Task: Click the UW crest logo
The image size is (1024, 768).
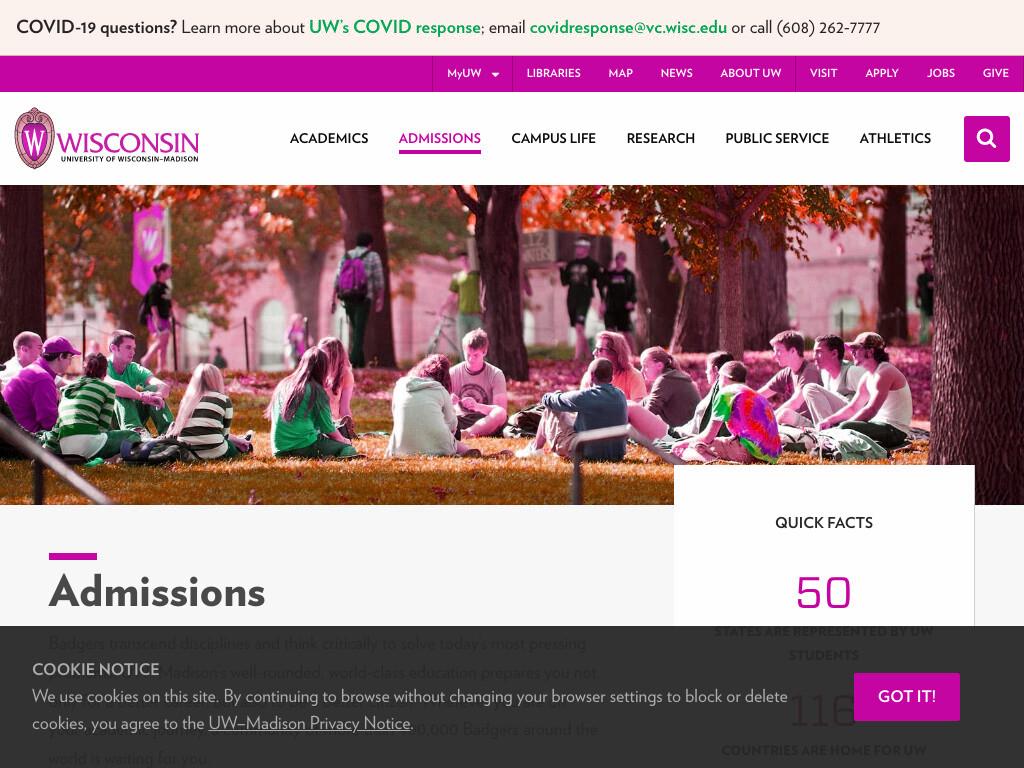Action: (35, 138)
